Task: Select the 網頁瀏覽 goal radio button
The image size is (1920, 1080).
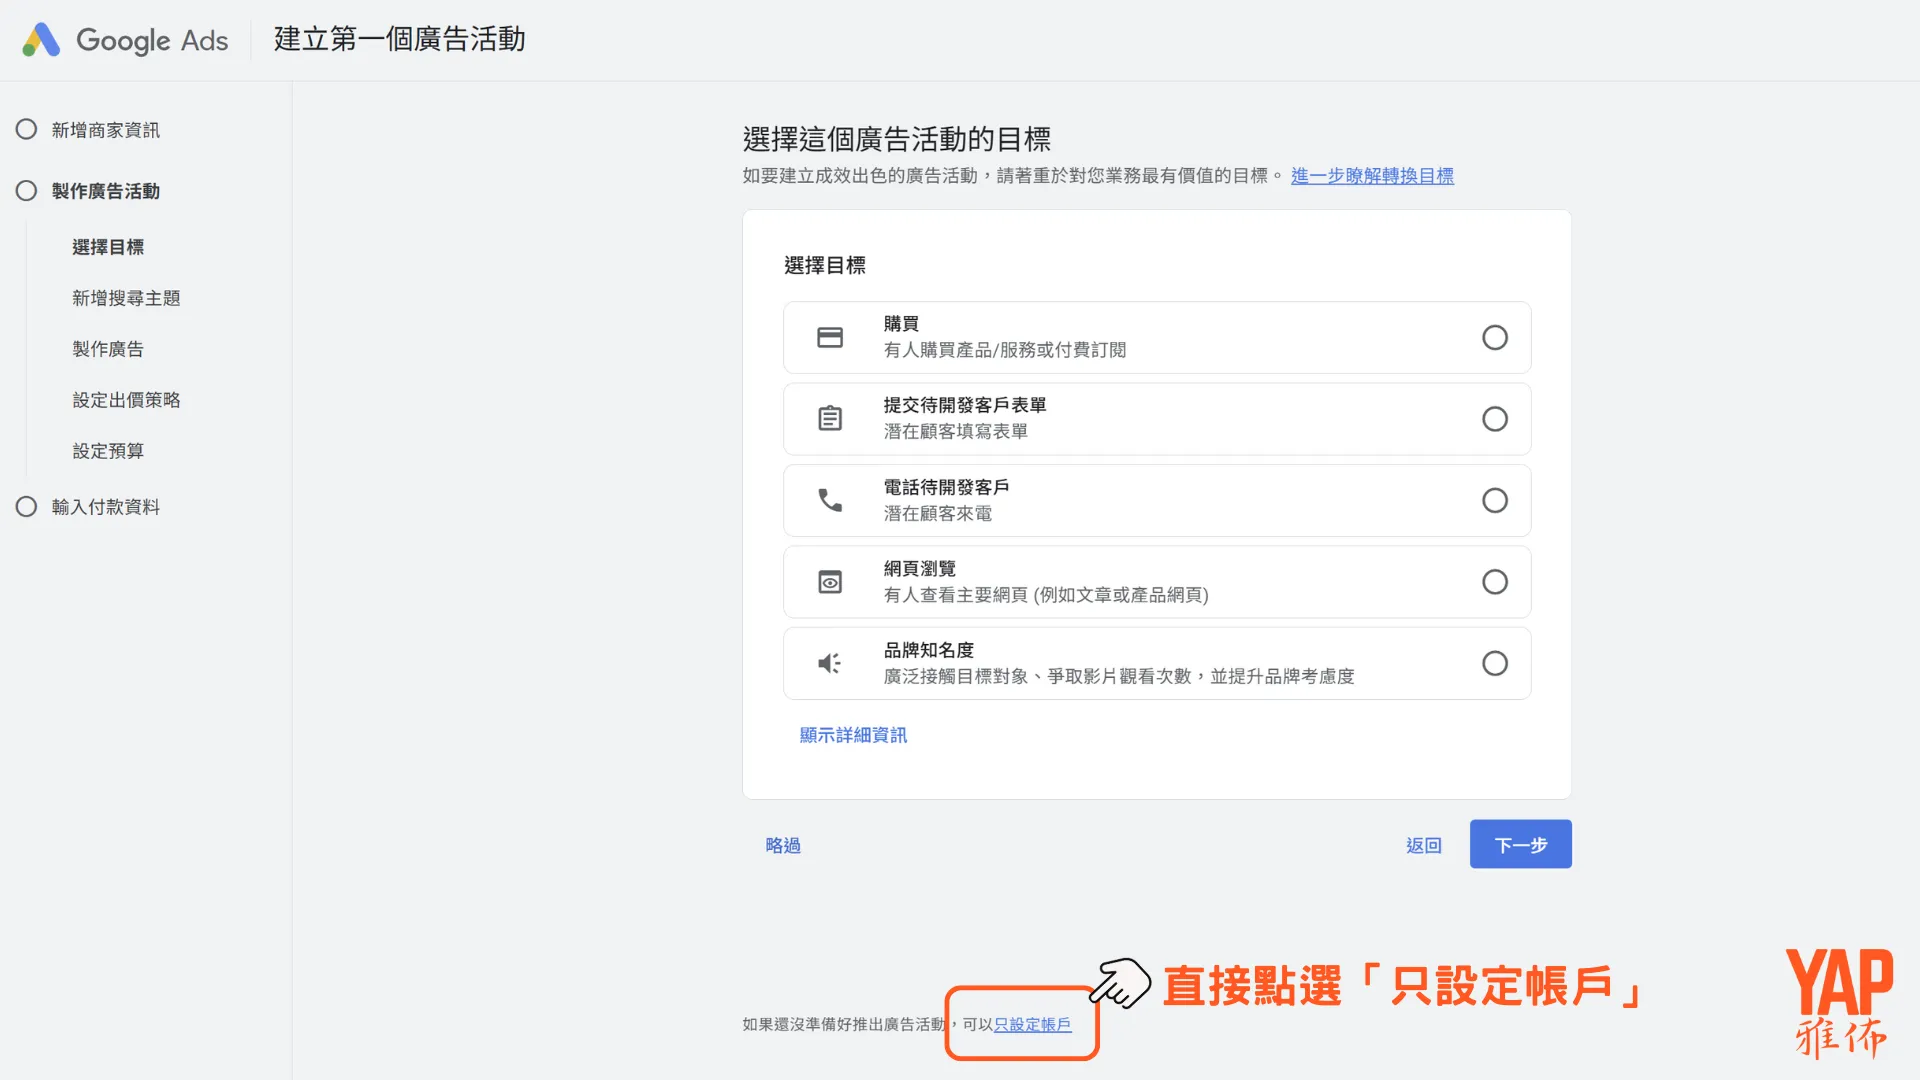Action: point(1495,581)
